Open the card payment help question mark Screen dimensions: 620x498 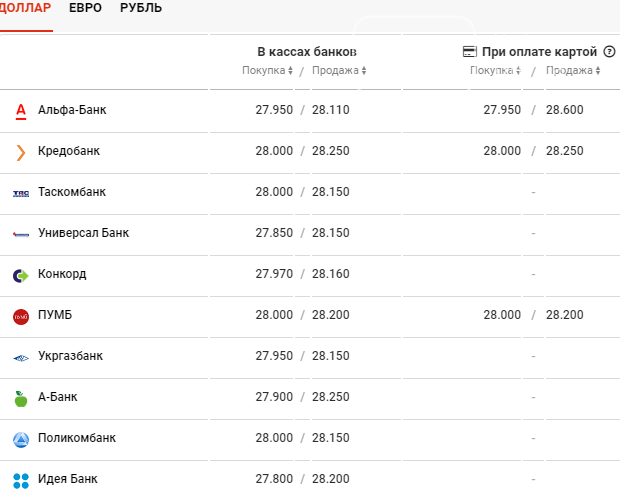click(x=609, y=51)
